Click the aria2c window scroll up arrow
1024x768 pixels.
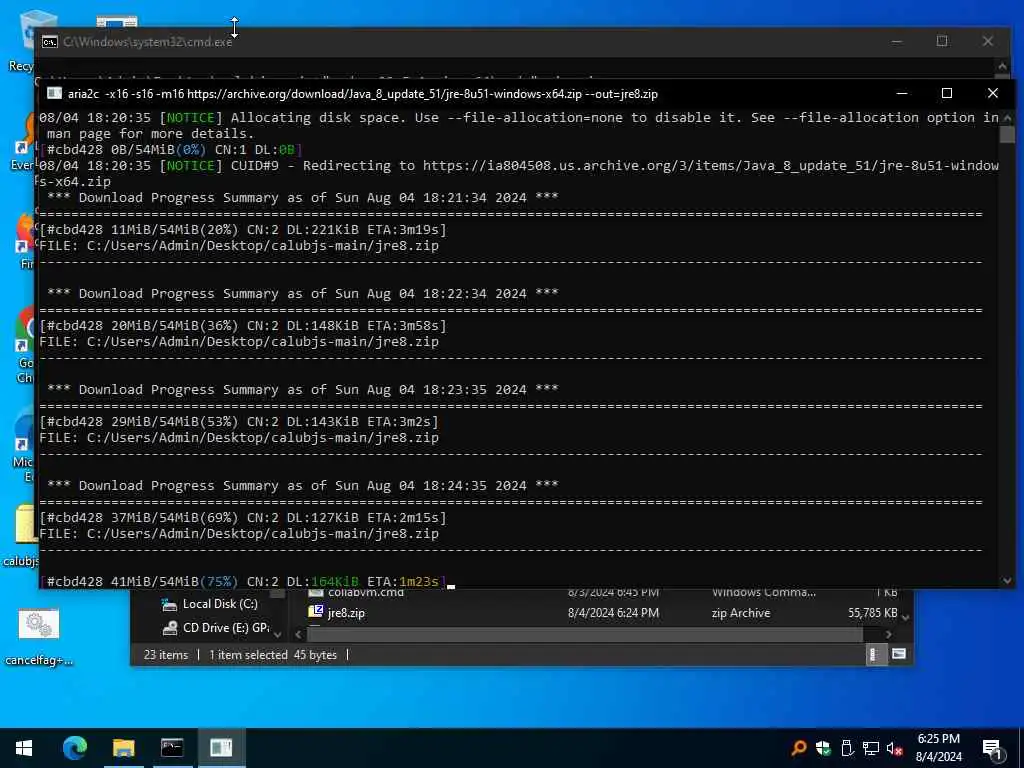(x=1007, y=118)
